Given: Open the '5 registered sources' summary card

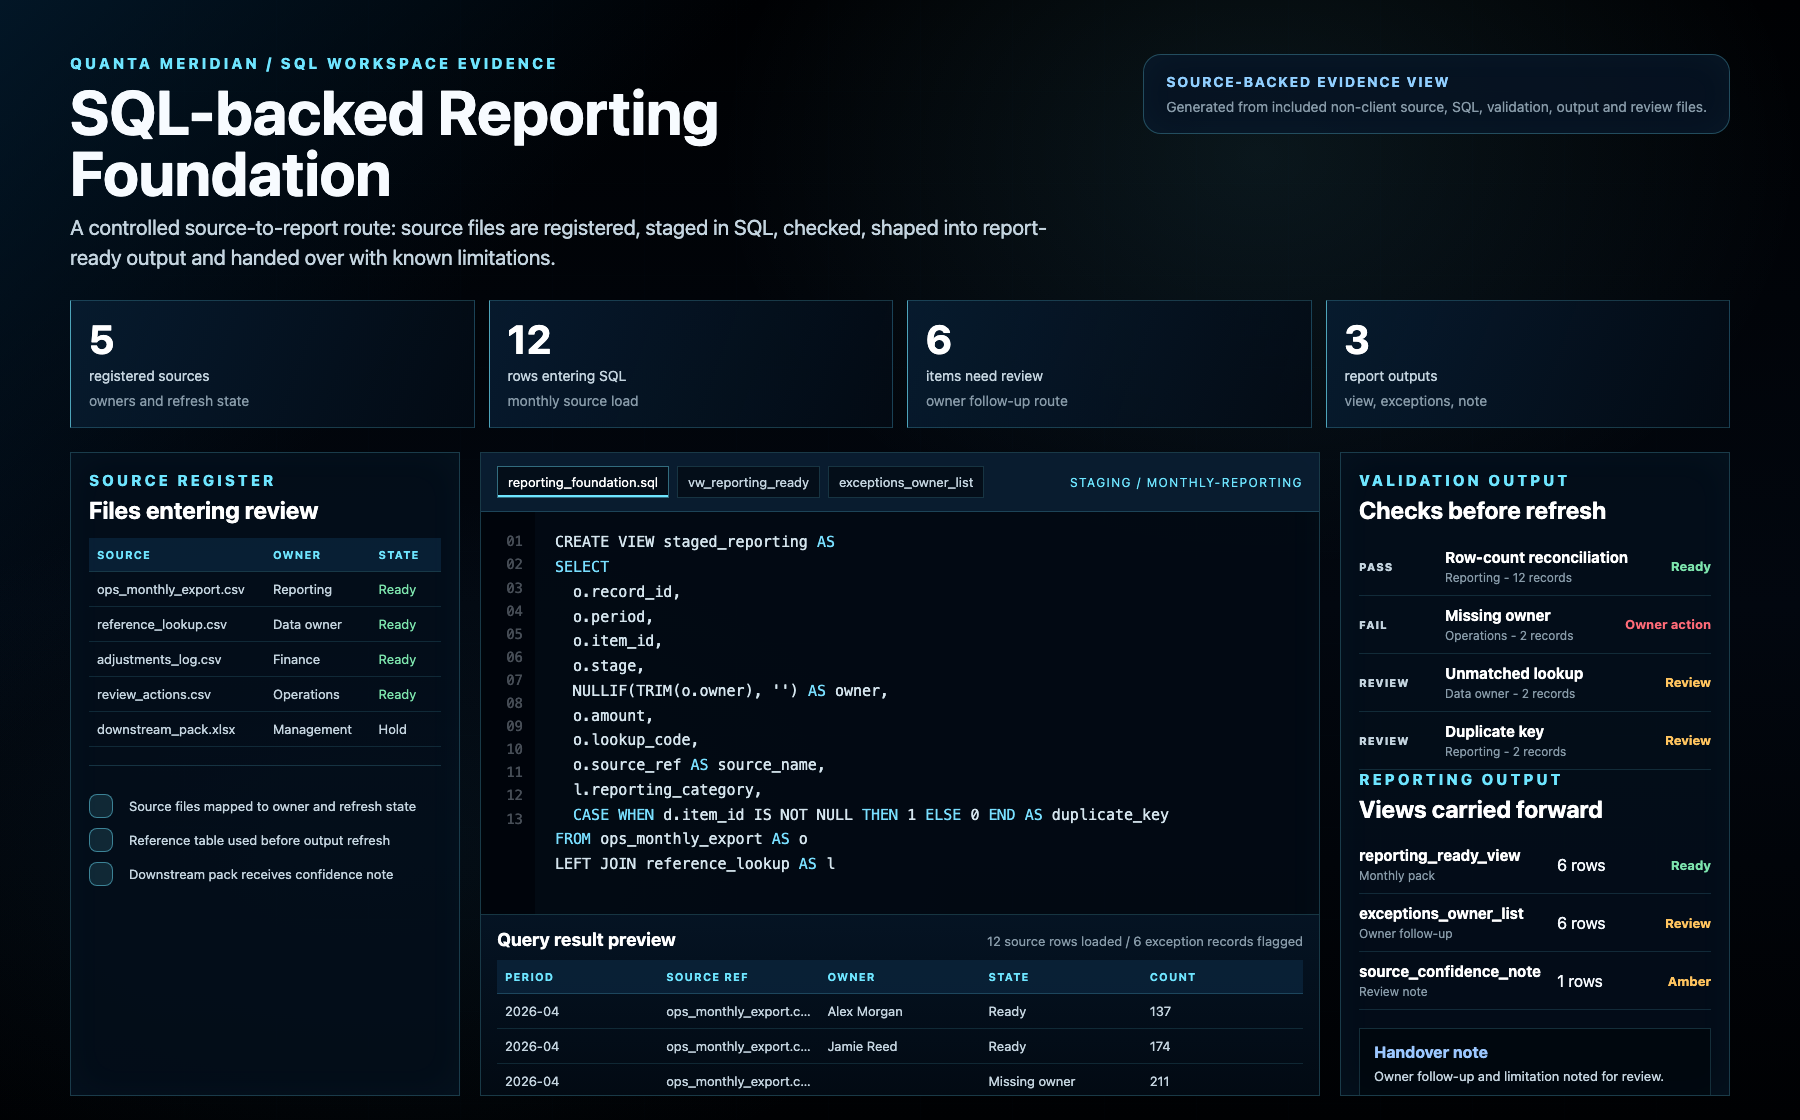Looking at the screenshot, I should [x=272, y=364].
